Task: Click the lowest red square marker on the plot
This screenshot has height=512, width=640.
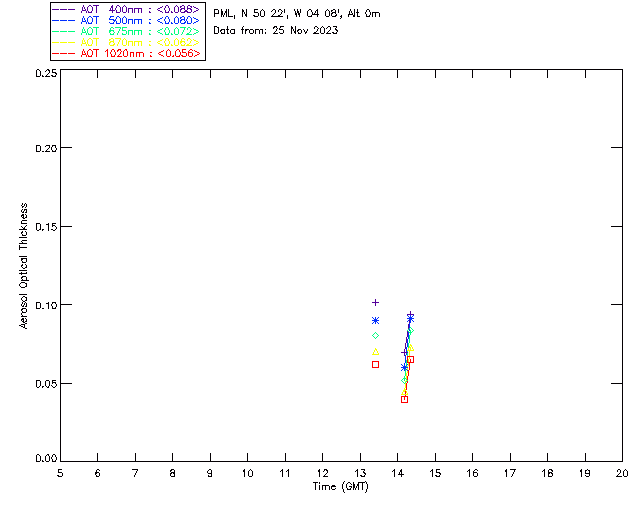Action: pyautogui.click(x=404, y=399)
